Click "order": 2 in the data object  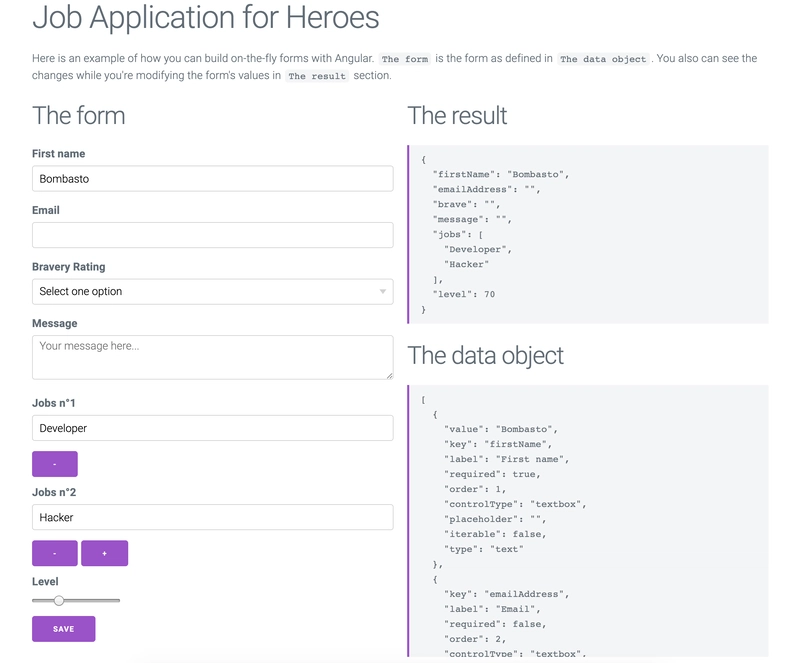point(474,639)
